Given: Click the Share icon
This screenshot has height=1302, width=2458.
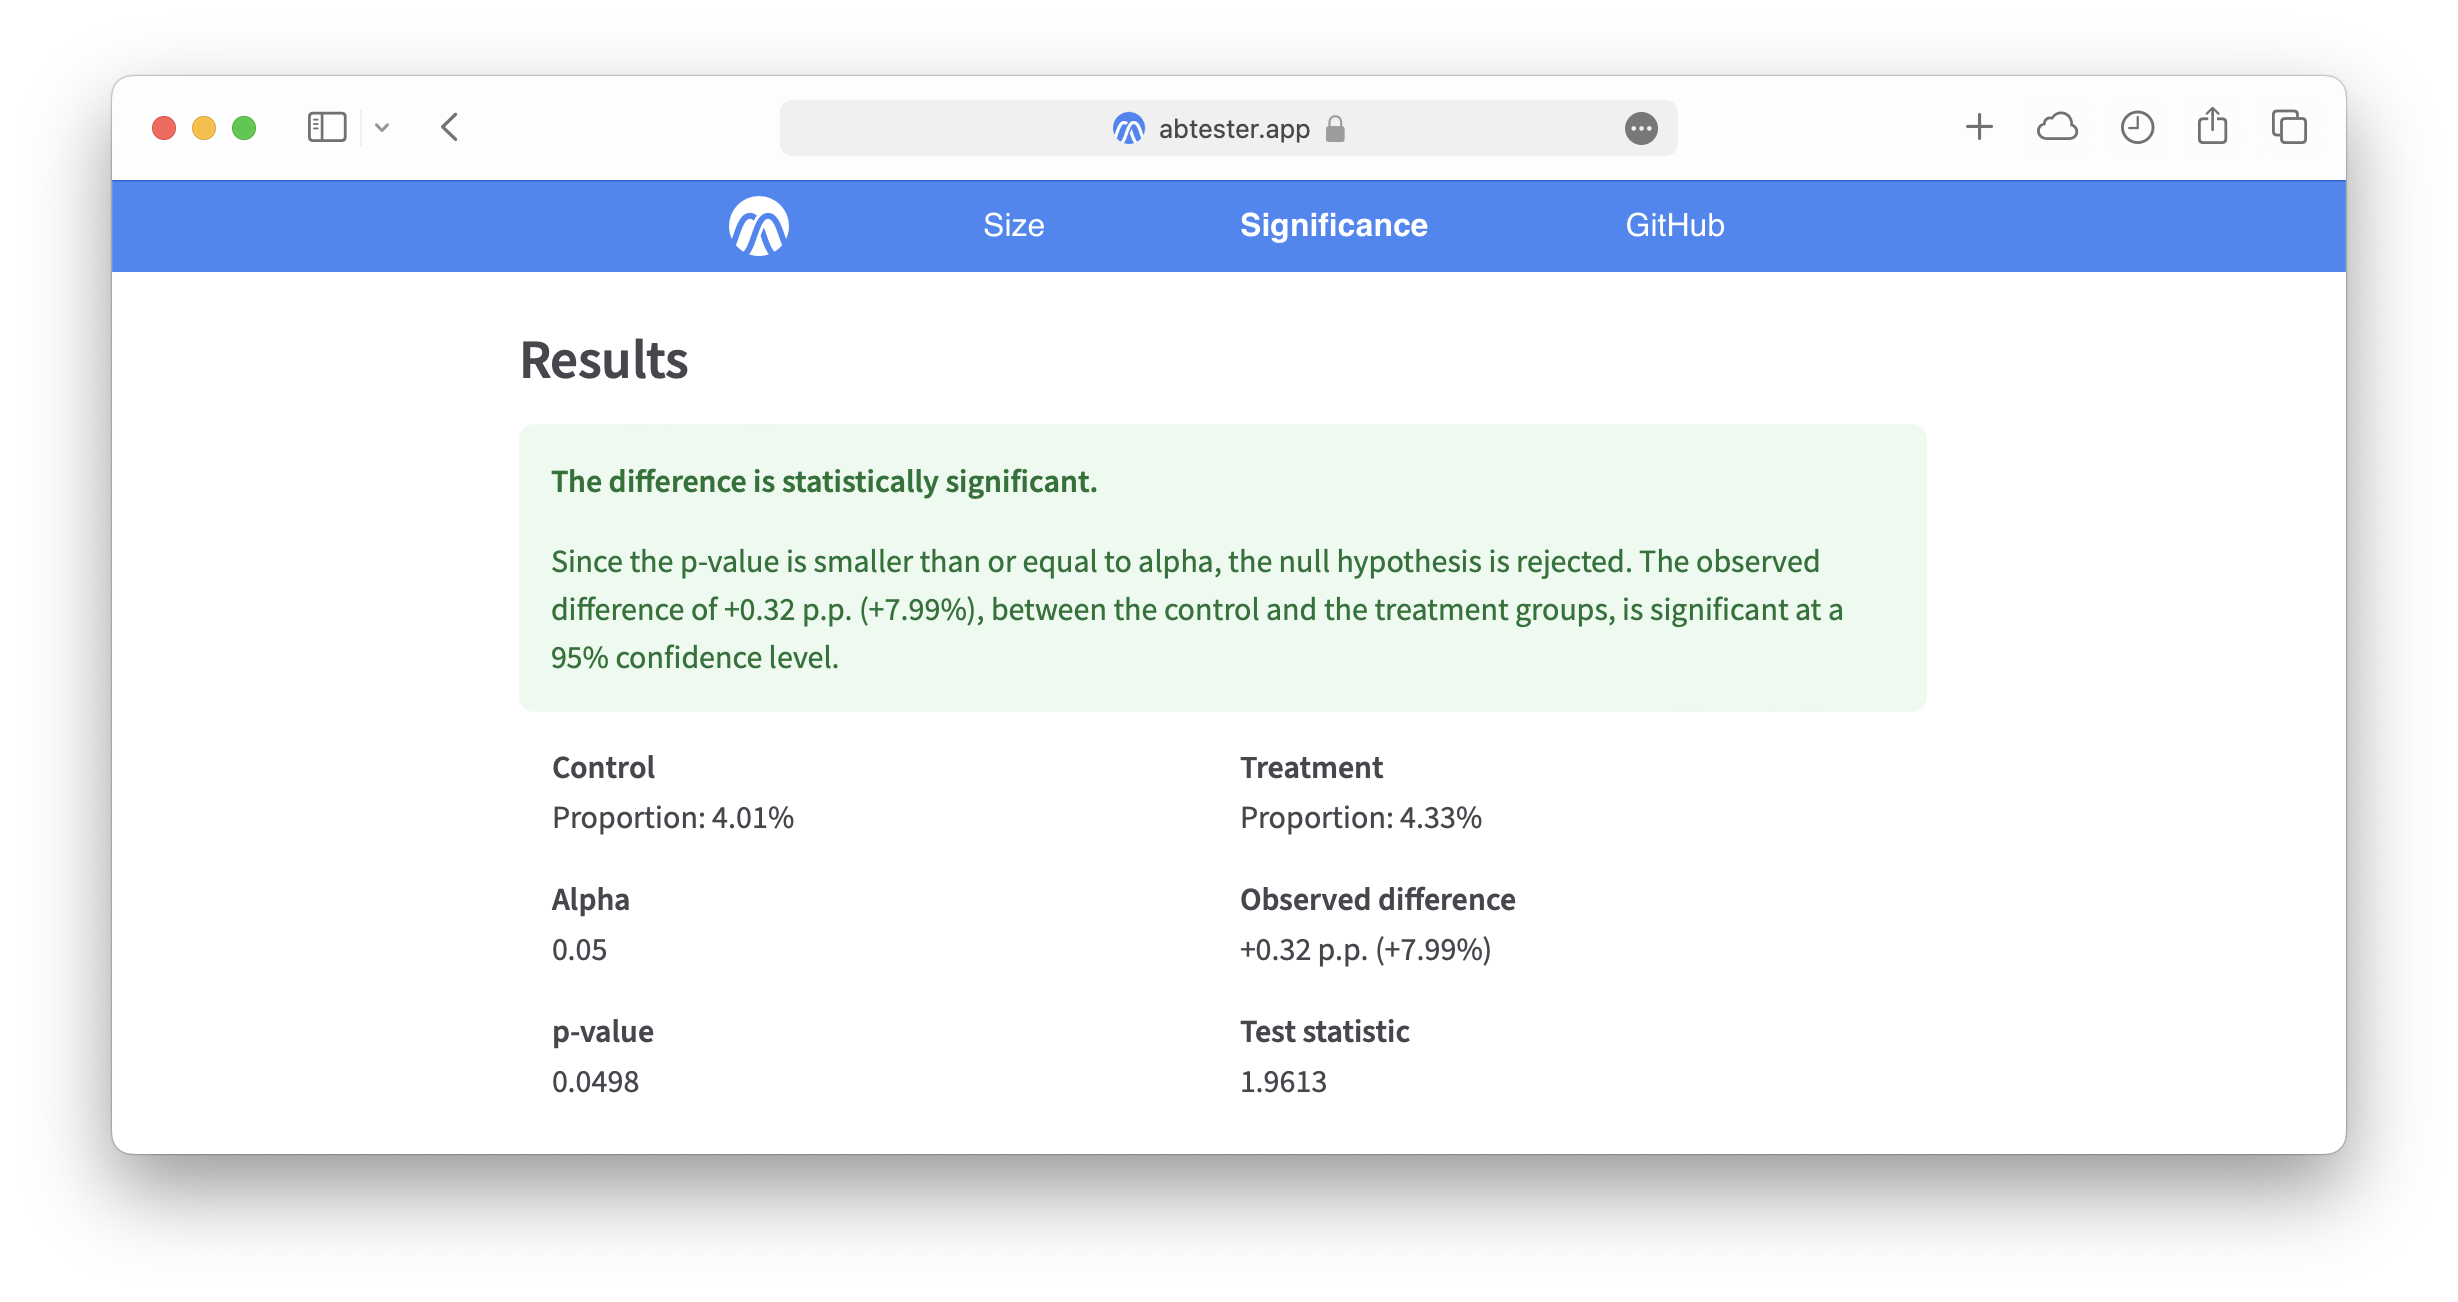Looking at the screenshot, I should click(2212, 128).
